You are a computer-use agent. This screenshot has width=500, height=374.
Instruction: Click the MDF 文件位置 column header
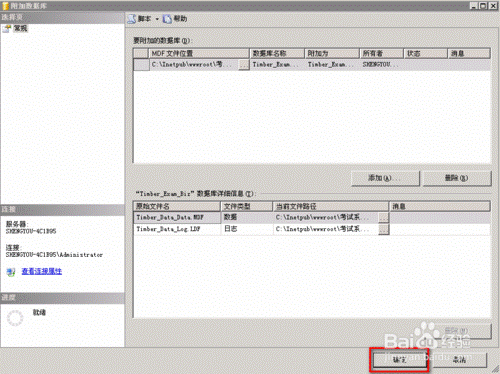click(x=199, y=53)
